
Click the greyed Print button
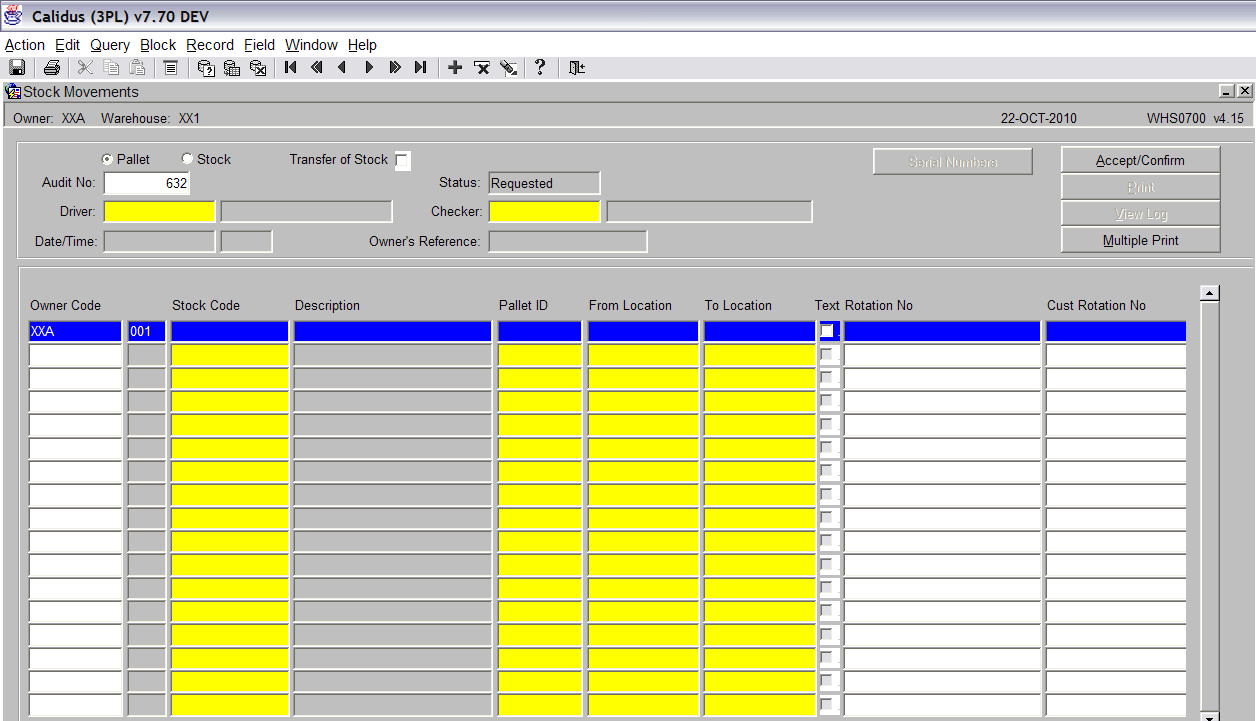1140,187
